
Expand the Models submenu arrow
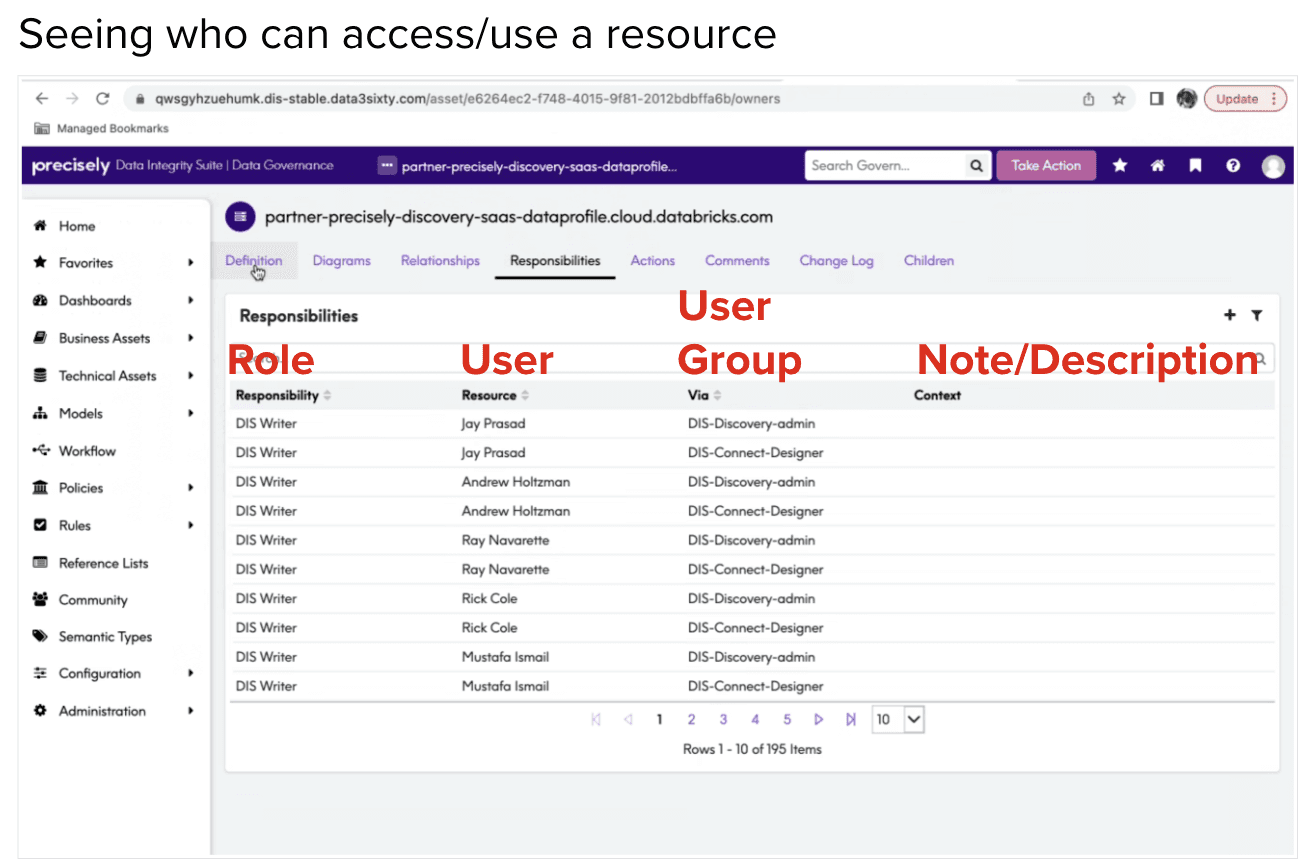(x=190, y=413)
